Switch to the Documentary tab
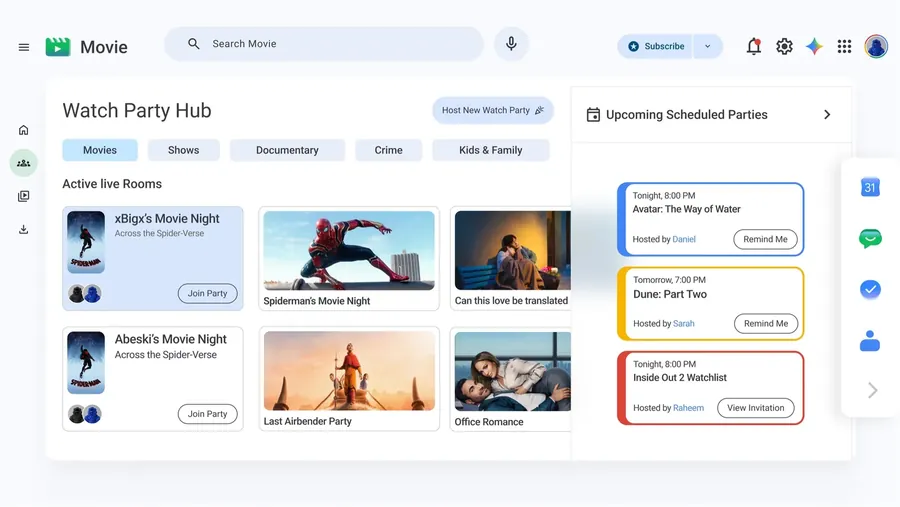The width and height of the screenshot is (900, 507). (x=287, y=150)
